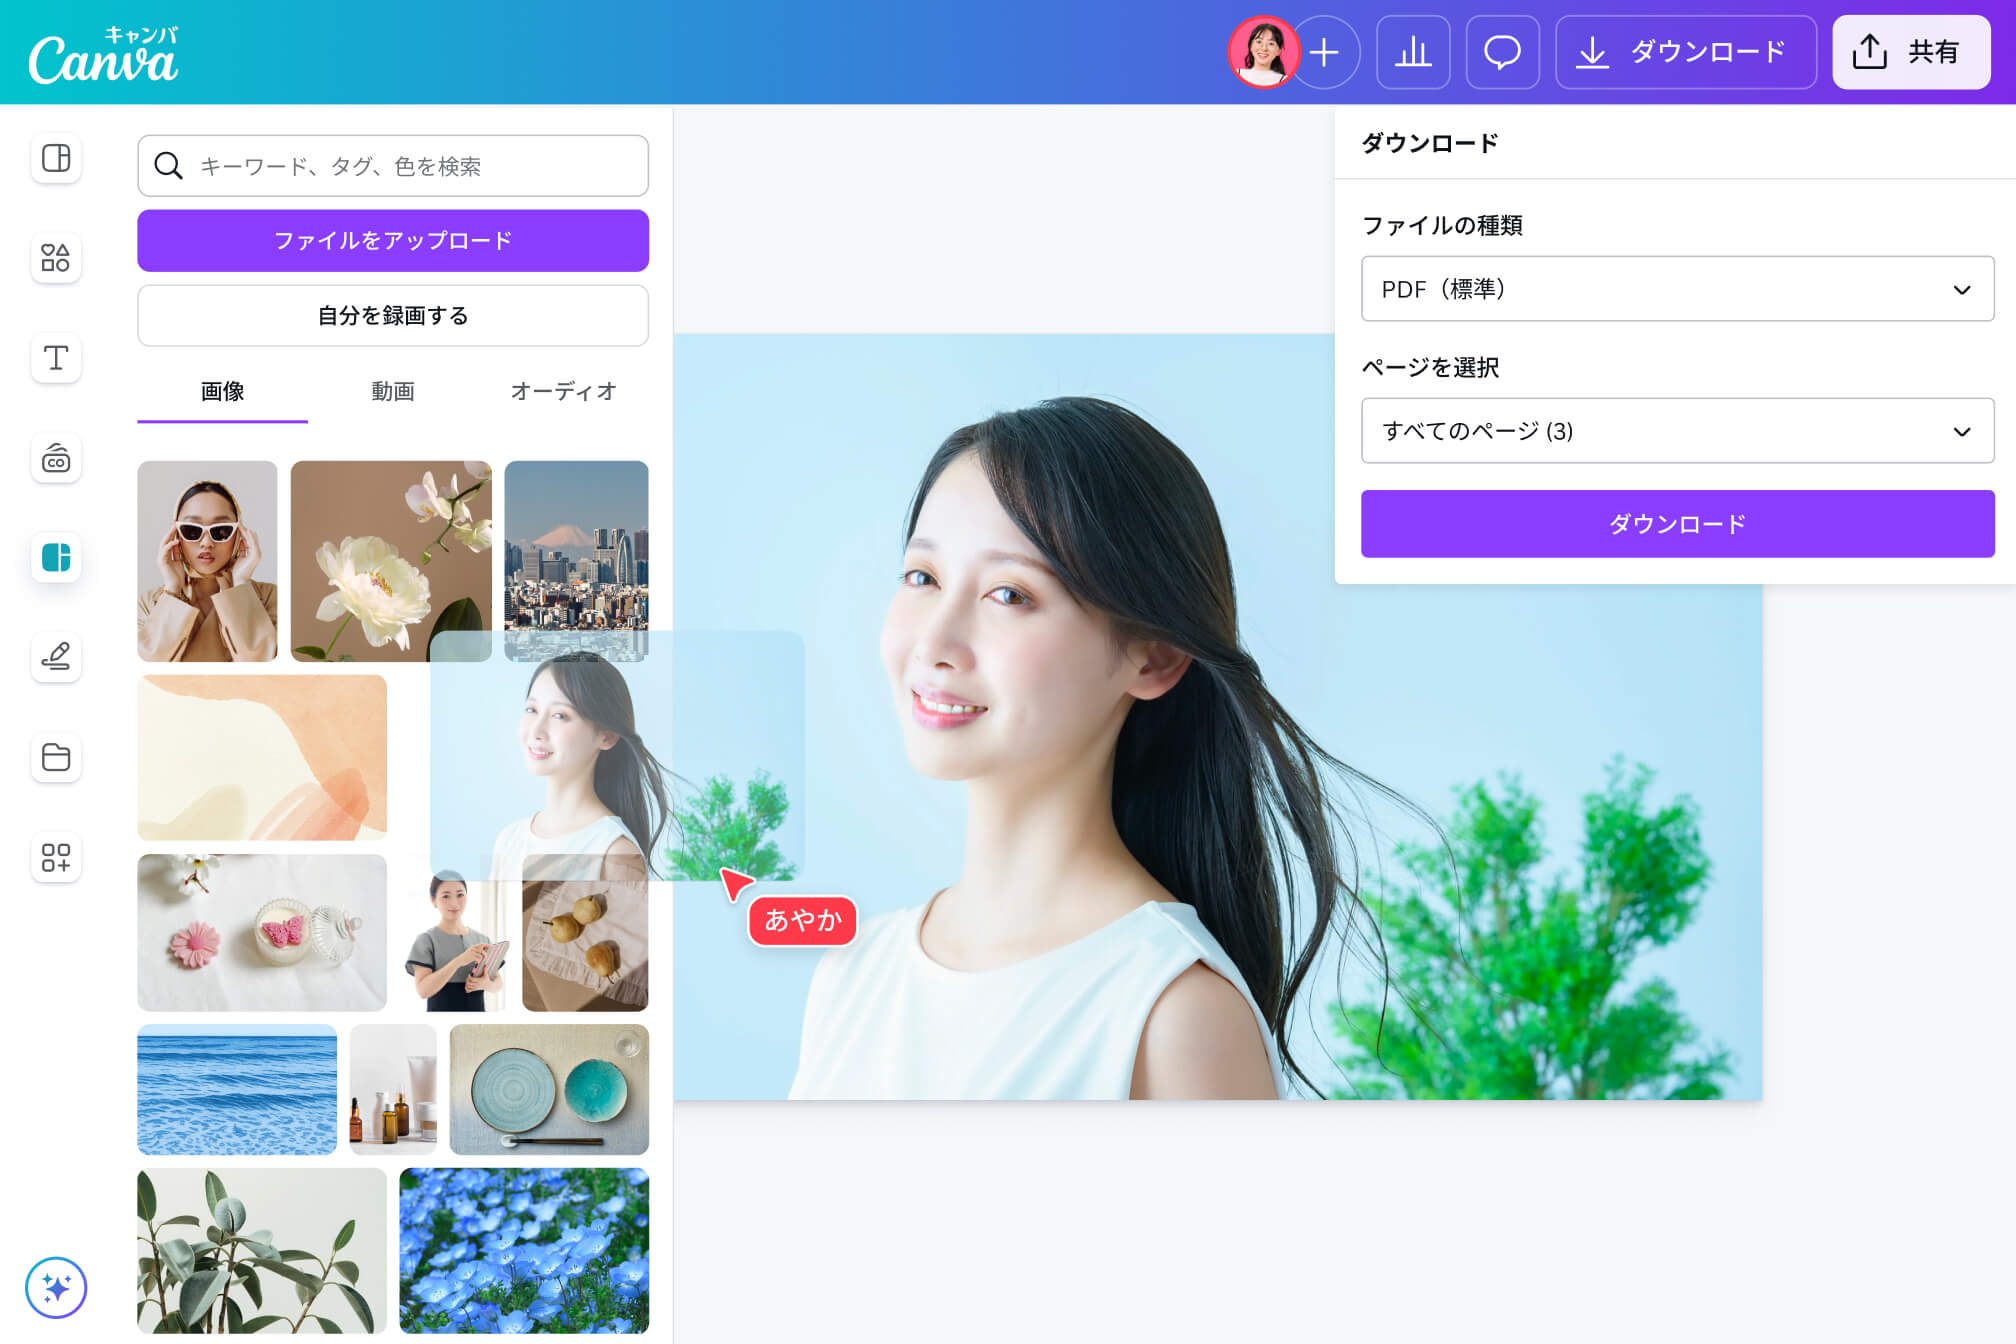Add a collaborator with plus icon

pos(1324,52)
